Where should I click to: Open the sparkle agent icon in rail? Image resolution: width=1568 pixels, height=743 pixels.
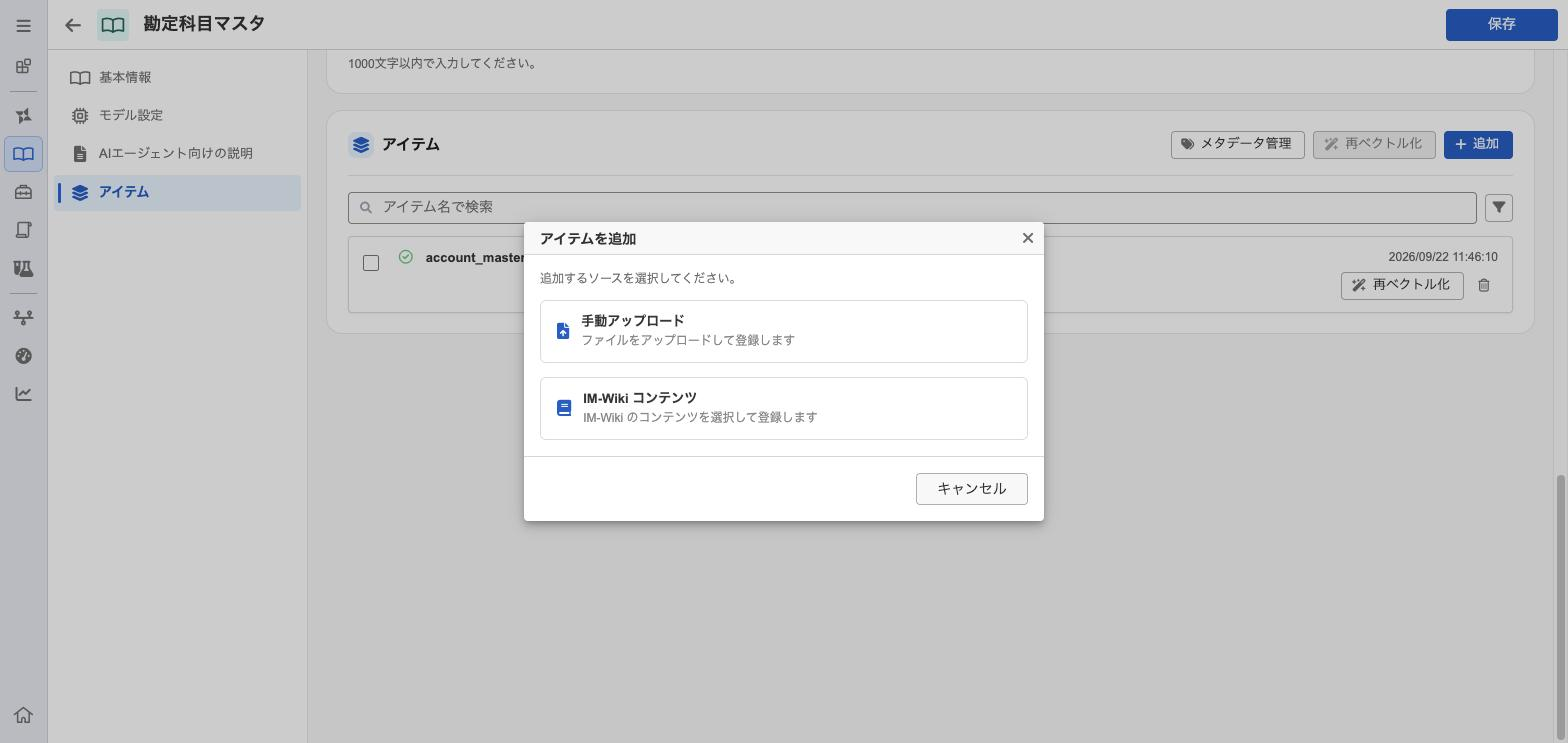tap(23, 116)
